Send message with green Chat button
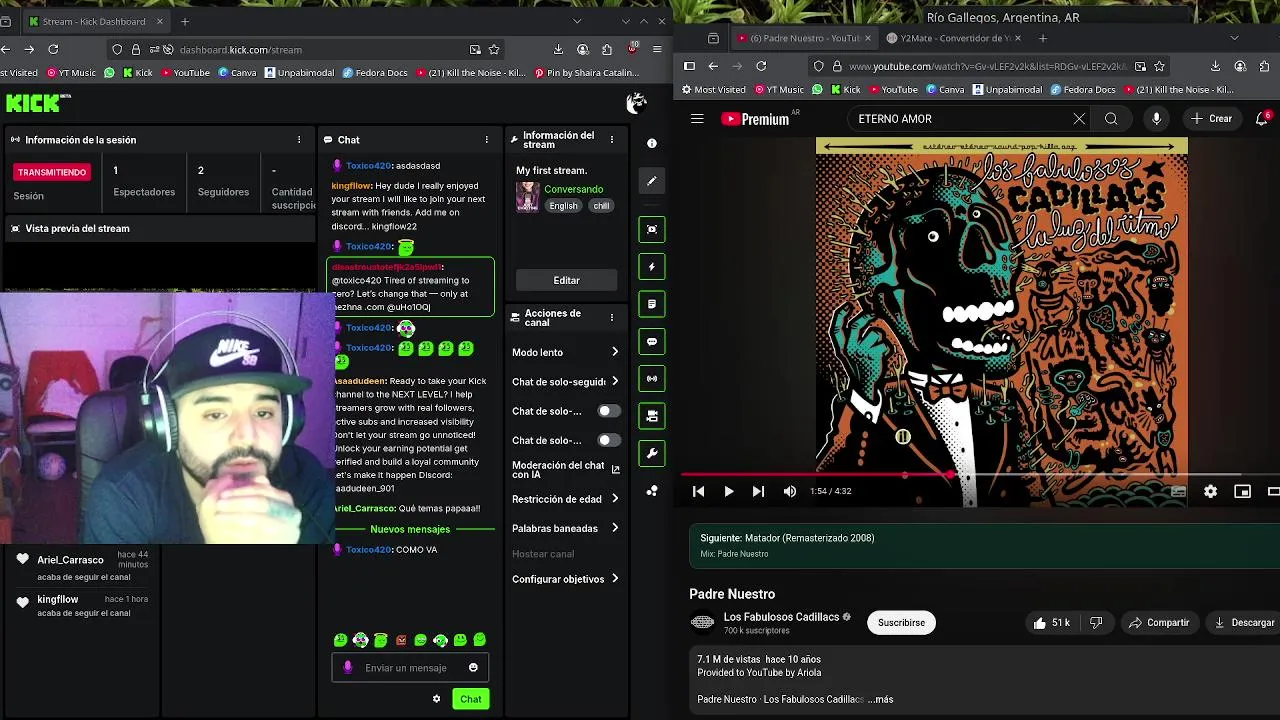1280x720 pixels. pos(470,699)
